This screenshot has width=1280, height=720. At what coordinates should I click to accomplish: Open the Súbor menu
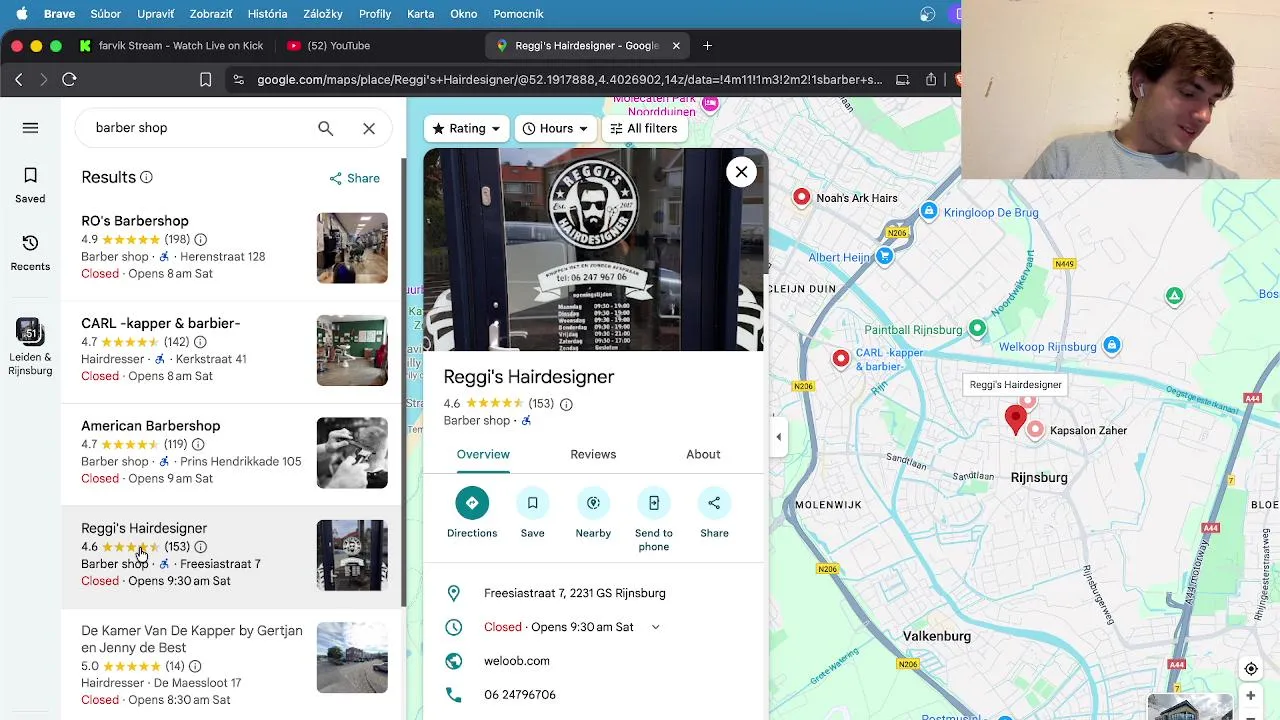(x=105, y=14)
